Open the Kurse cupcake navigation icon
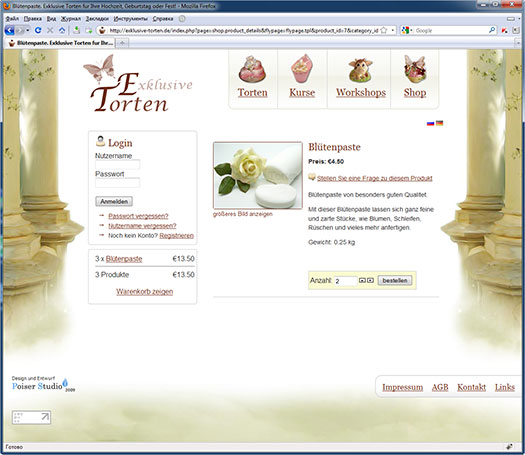 (302, 69)
